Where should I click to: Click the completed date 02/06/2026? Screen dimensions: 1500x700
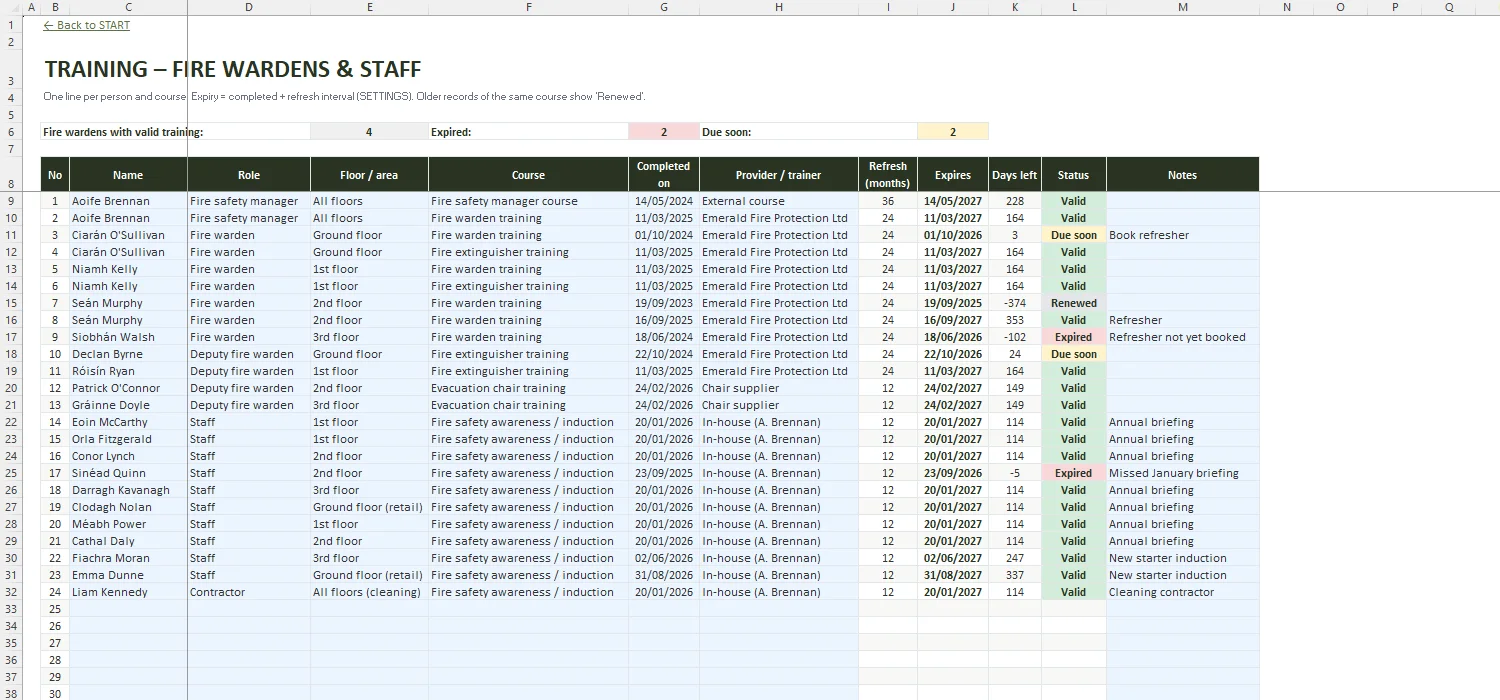click(664, 558)
